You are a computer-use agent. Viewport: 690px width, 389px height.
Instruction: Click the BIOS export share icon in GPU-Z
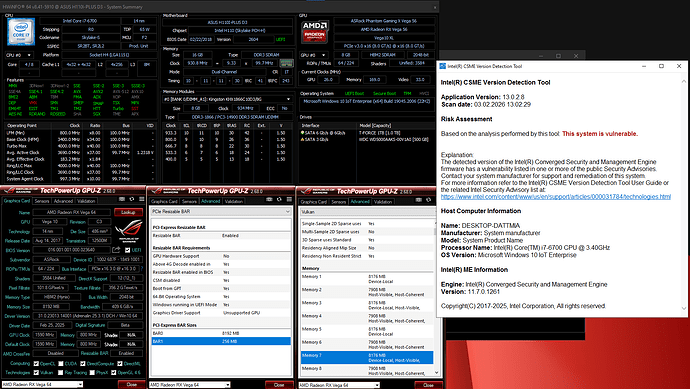click(x=116, y=250)
